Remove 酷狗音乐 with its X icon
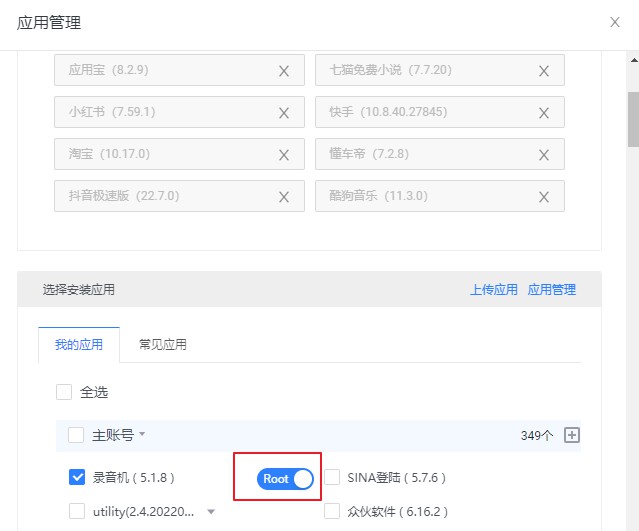 (x=544, y=197)
